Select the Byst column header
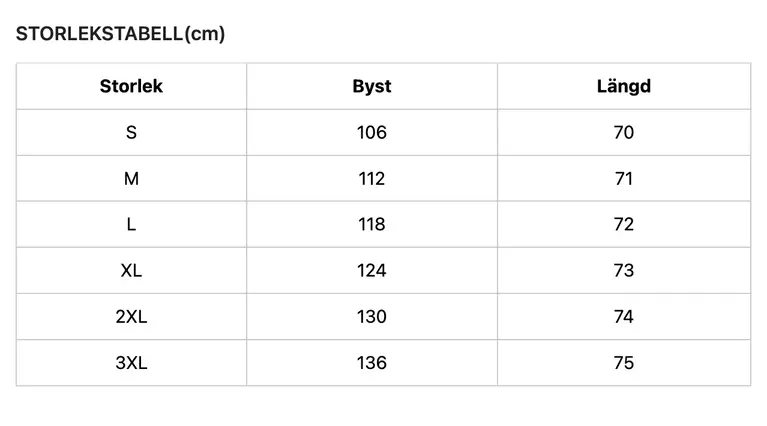Viewport: 767px width, 426px height. (x=372, y=87)
